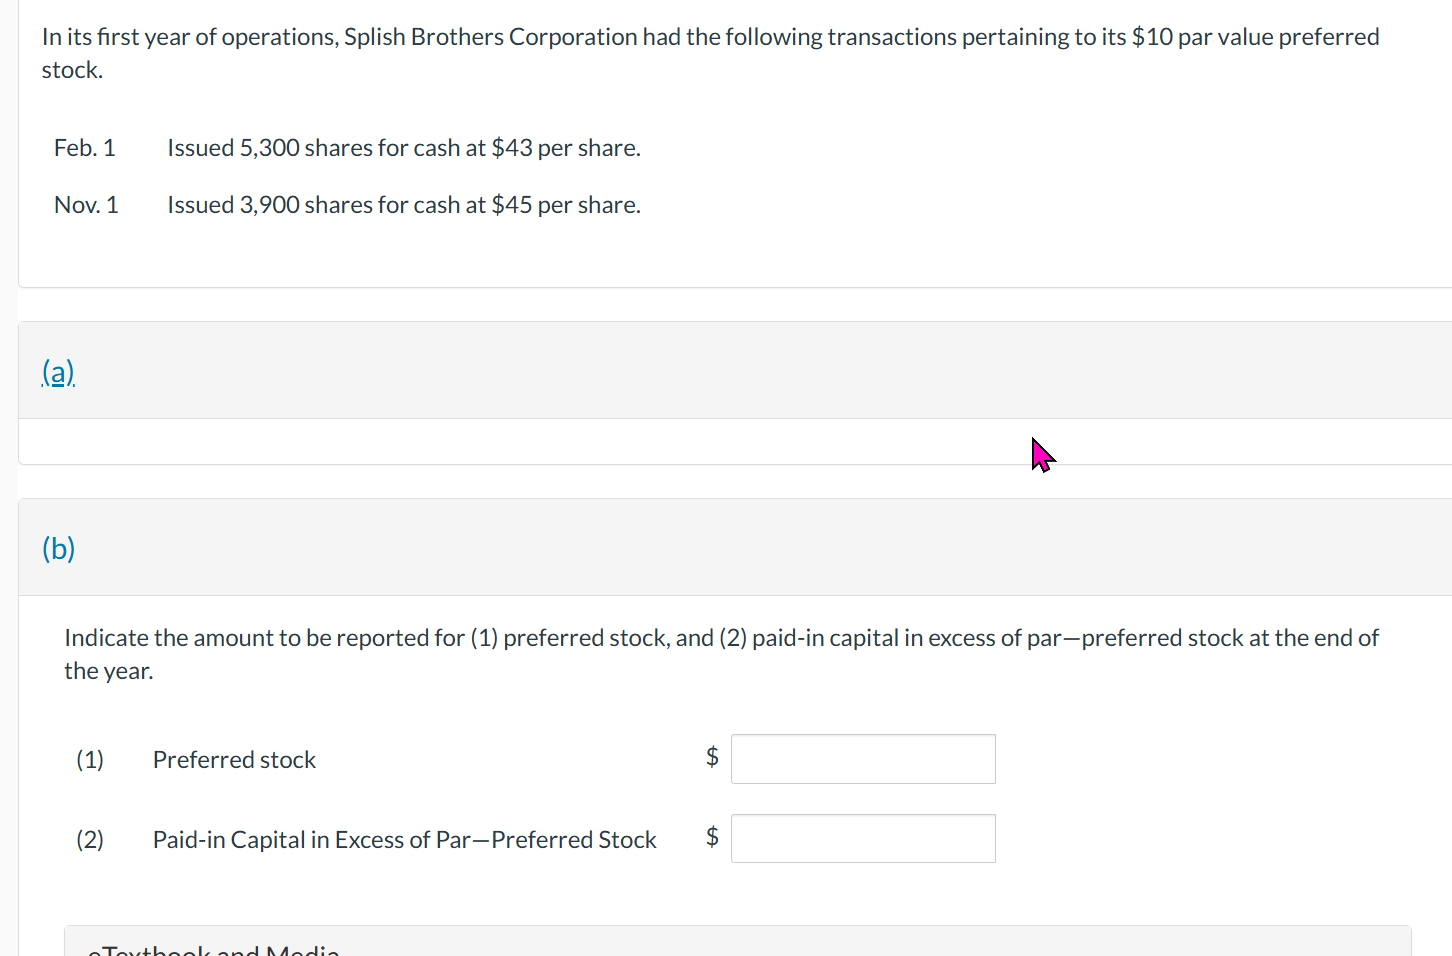Image resolution: width=1452 pixels, height=956 pixels.
Task: Click the Preferred stock amount input field
Action: point(863,759)
